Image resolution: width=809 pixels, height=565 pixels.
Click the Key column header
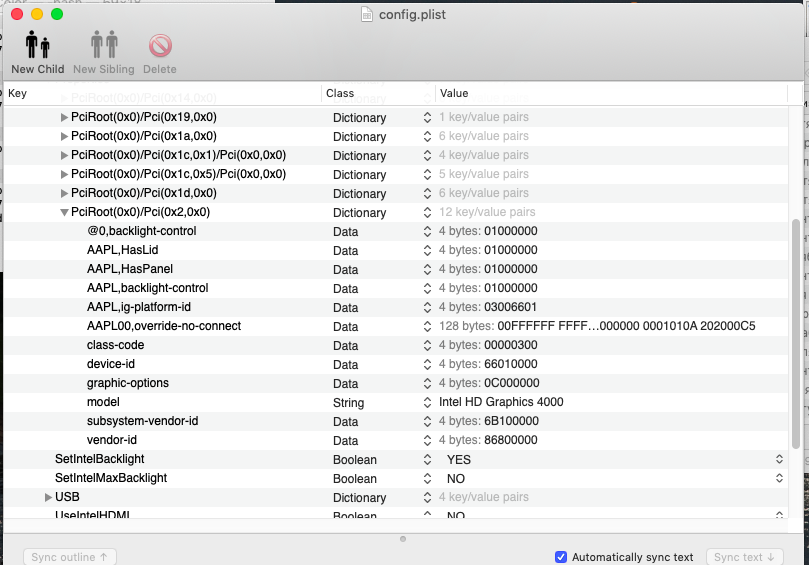coord(163,93)
